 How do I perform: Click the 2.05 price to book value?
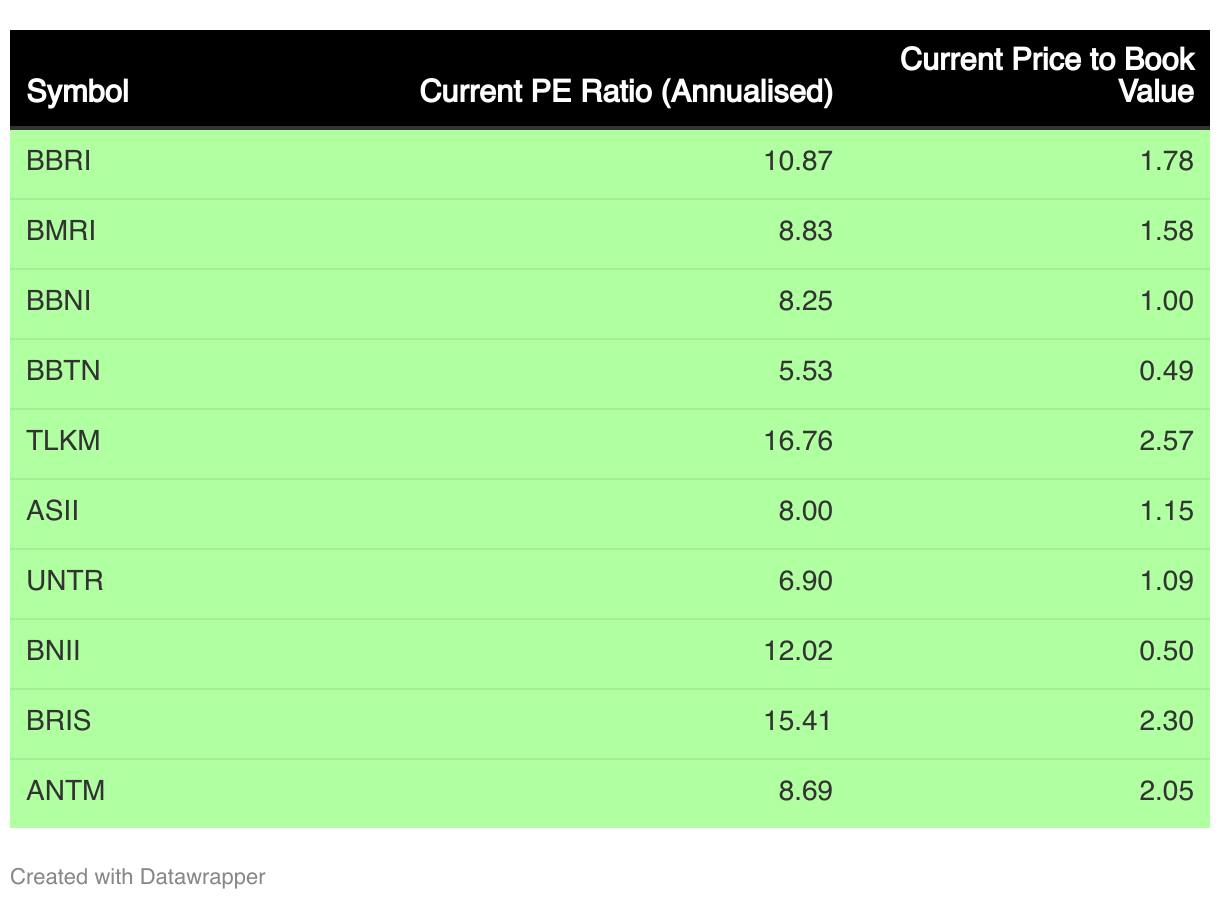click(x=1166, y=791)
